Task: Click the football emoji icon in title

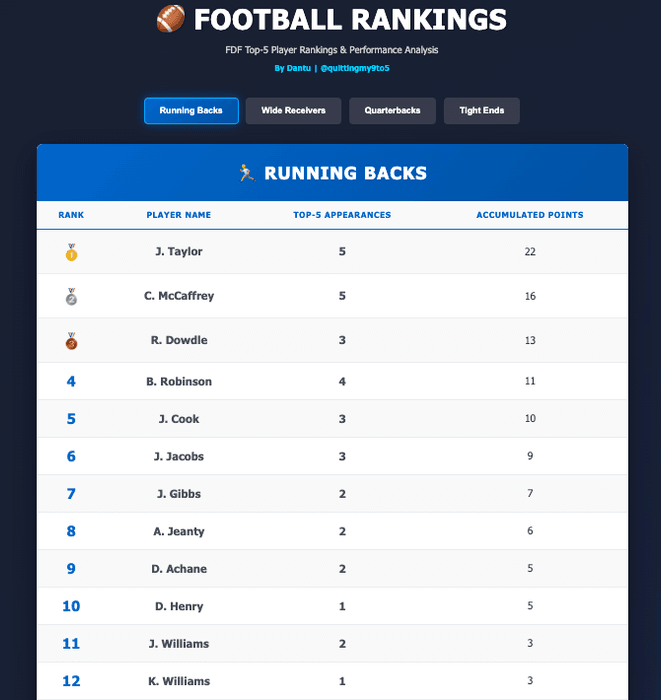Action: 171,19
